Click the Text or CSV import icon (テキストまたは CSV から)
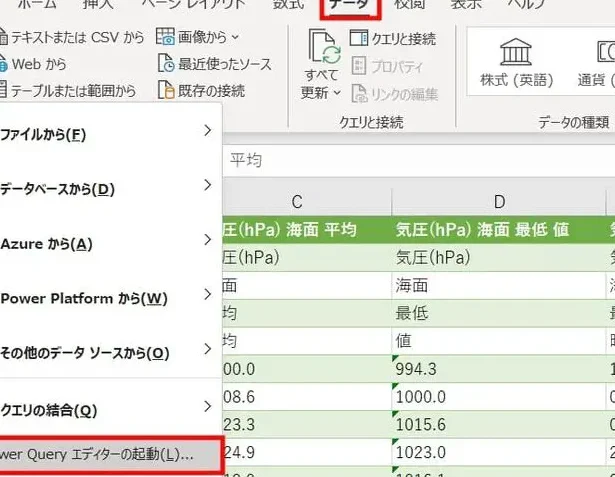615x477 pixels. tap(4, 38)
